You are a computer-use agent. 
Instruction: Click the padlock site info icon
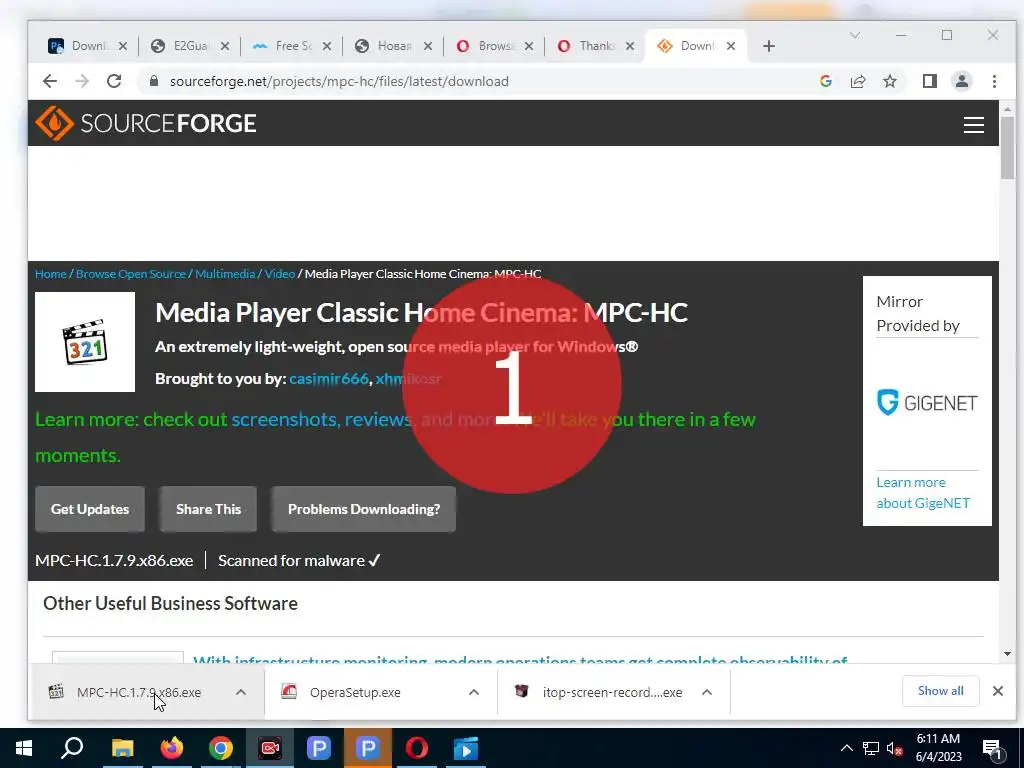click(154, 81)
